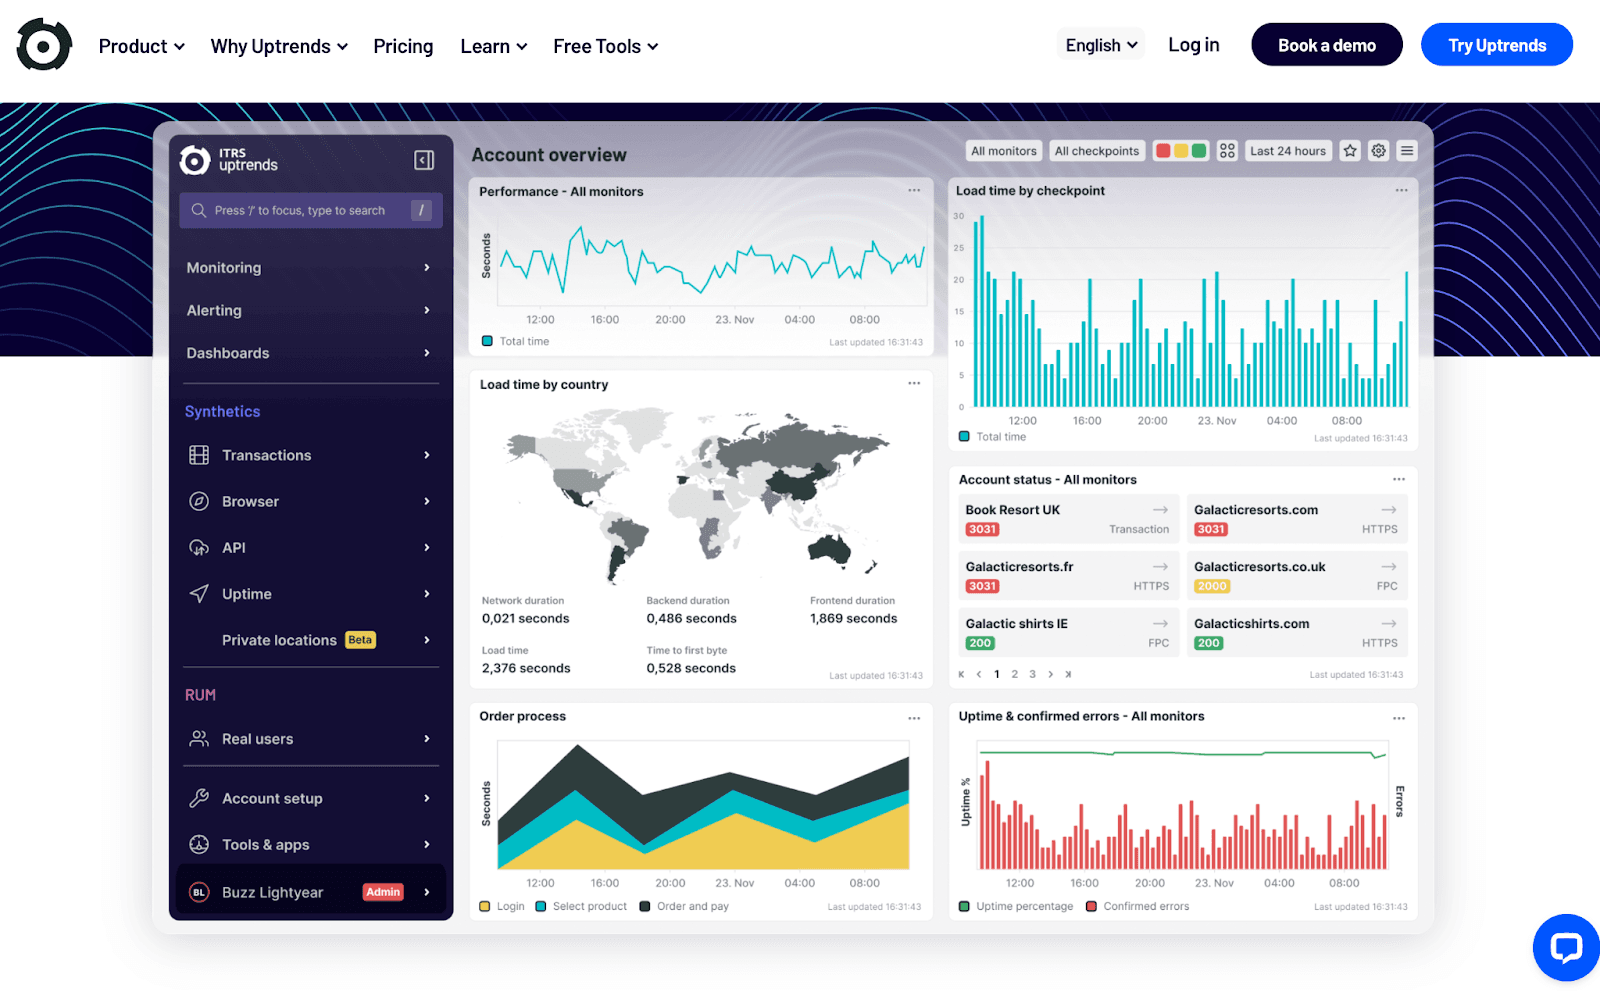Open the Galacticresorts.fr monitor card

click(x=1069, y=576)
